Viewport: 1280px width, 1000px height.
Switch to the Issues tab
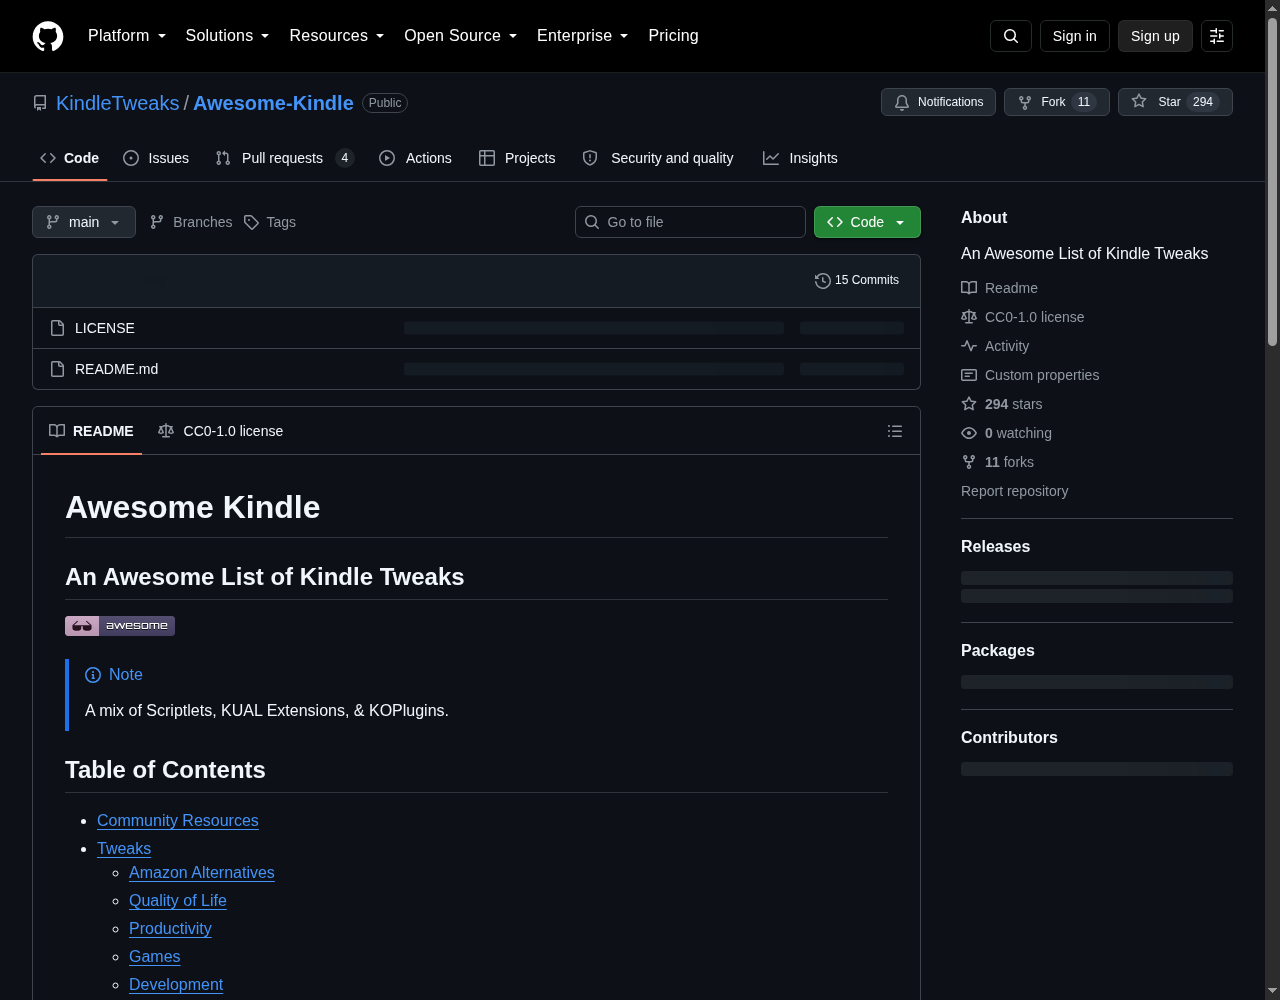click(x=156, y=158)
